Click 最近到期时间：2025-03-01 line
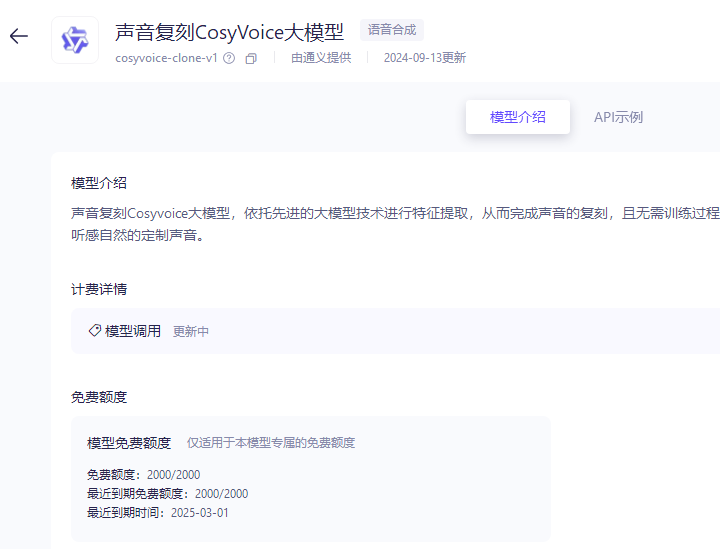The image size is (720, 549). [158, 513]
